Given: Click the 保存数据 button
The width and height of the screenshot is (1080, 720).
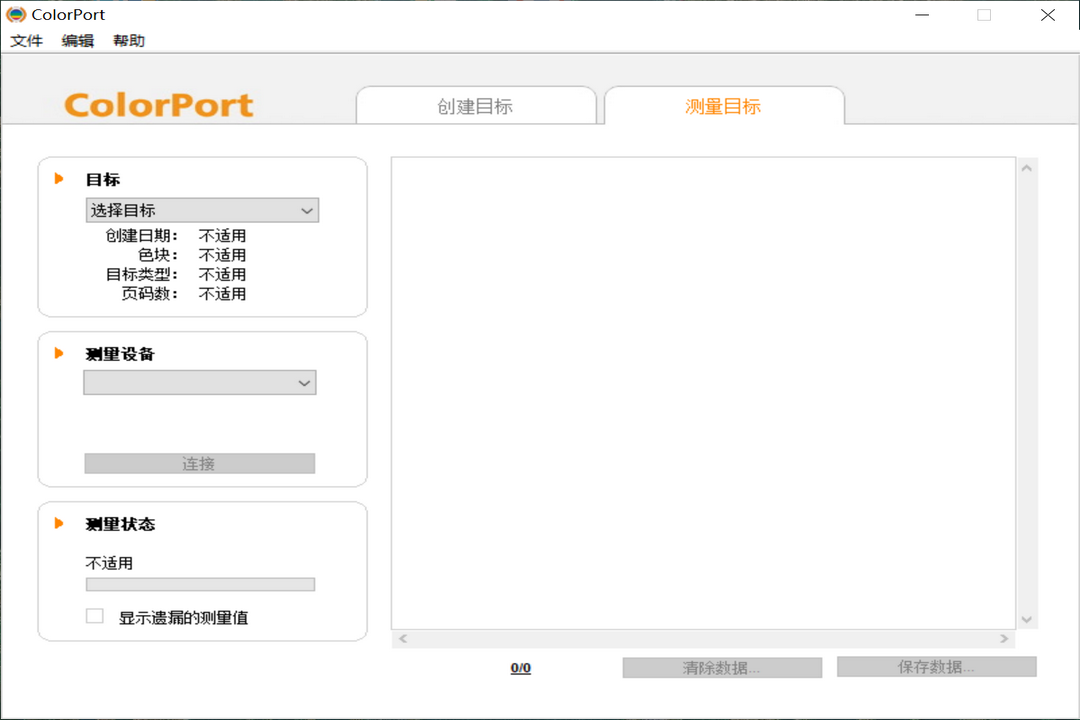Looking at the screenshot, I should [937, 667].
